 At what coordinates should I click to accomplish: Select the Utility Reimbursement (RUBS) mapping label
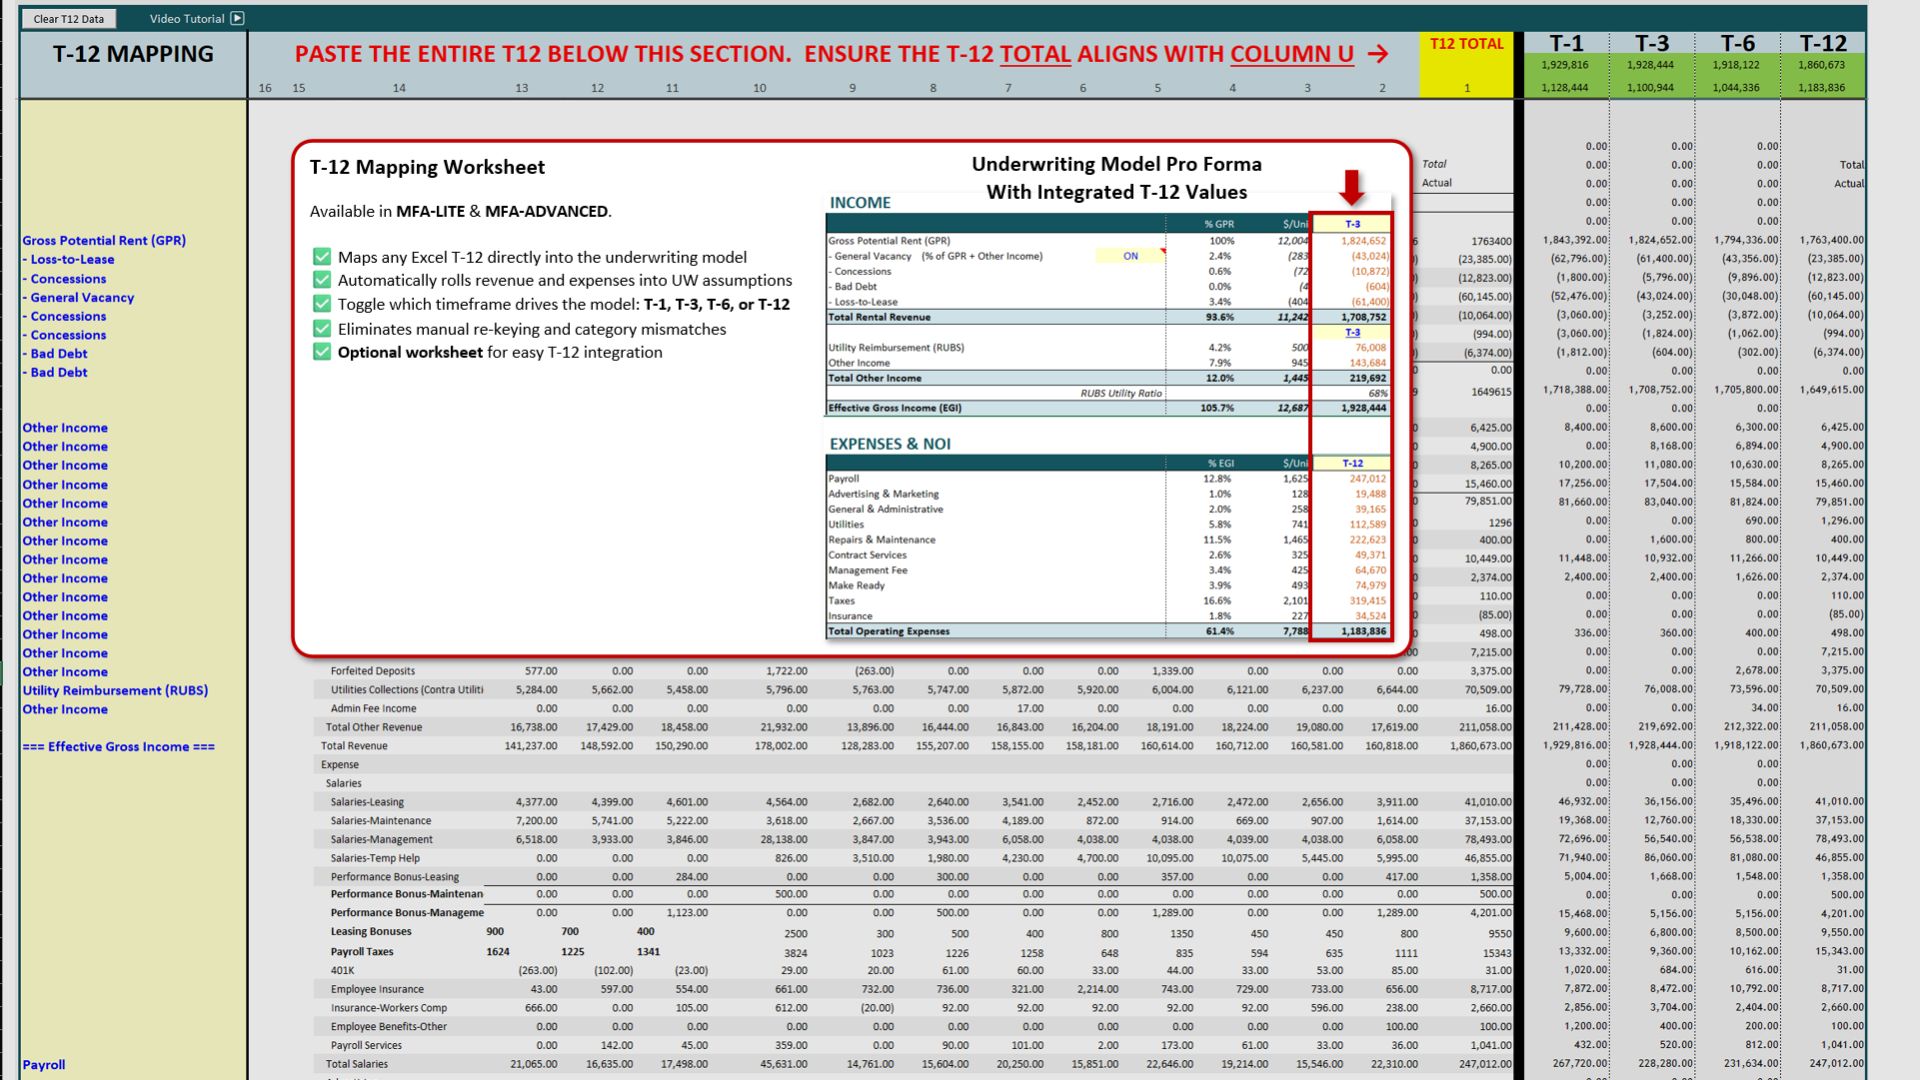(x=115, y=690)
